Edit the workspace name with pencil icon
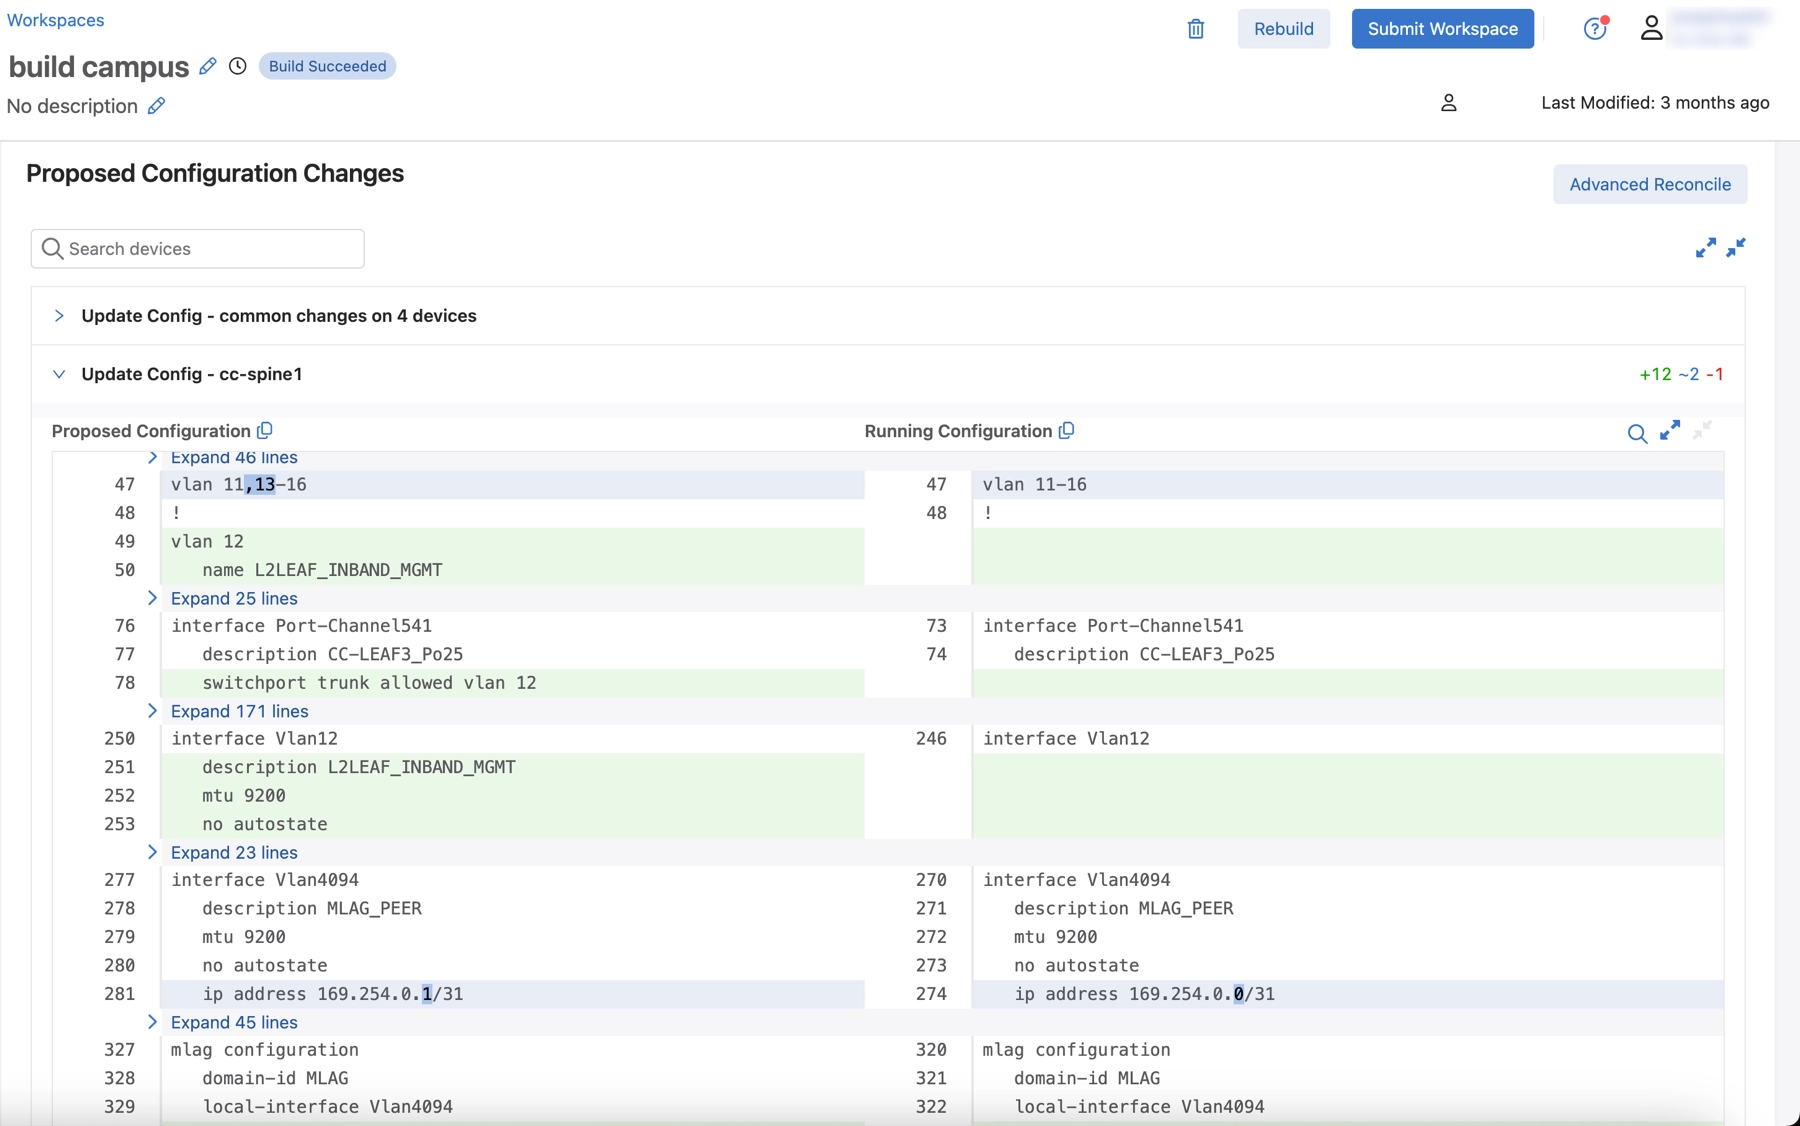This screenshot has height=1126, width=1800. (x=208, y=66)
